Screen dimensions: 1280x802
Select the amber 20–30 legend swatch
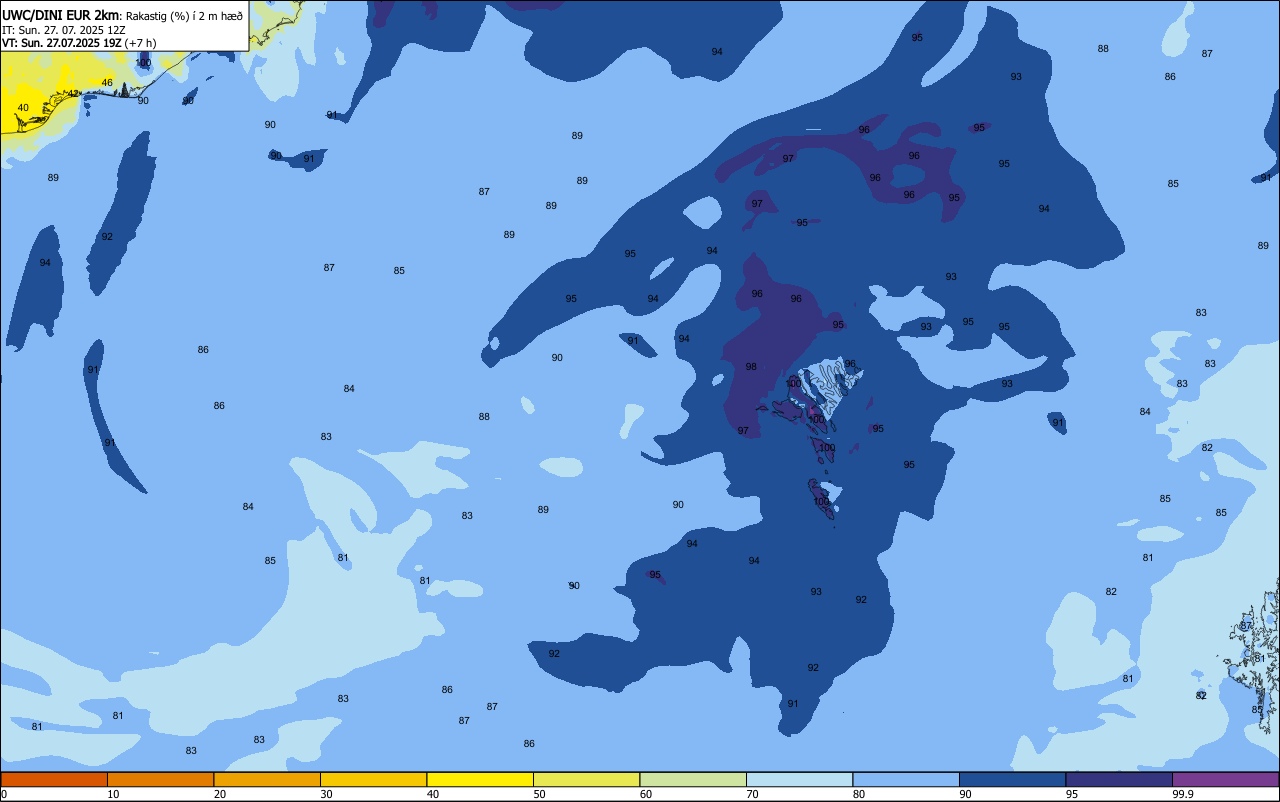[x=267, y=779]
